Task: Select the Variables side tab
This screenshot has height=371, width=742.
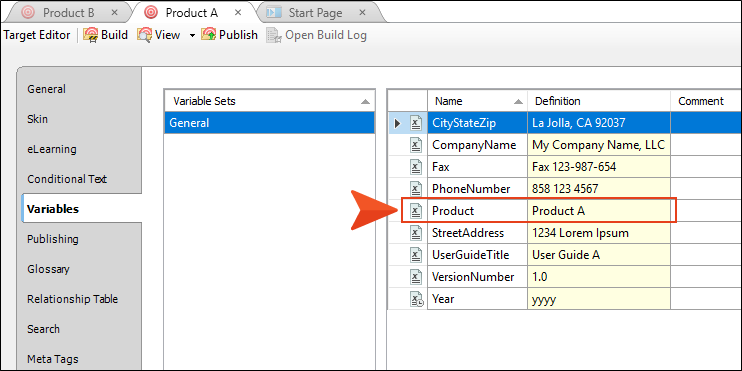Action: point(81,209)
